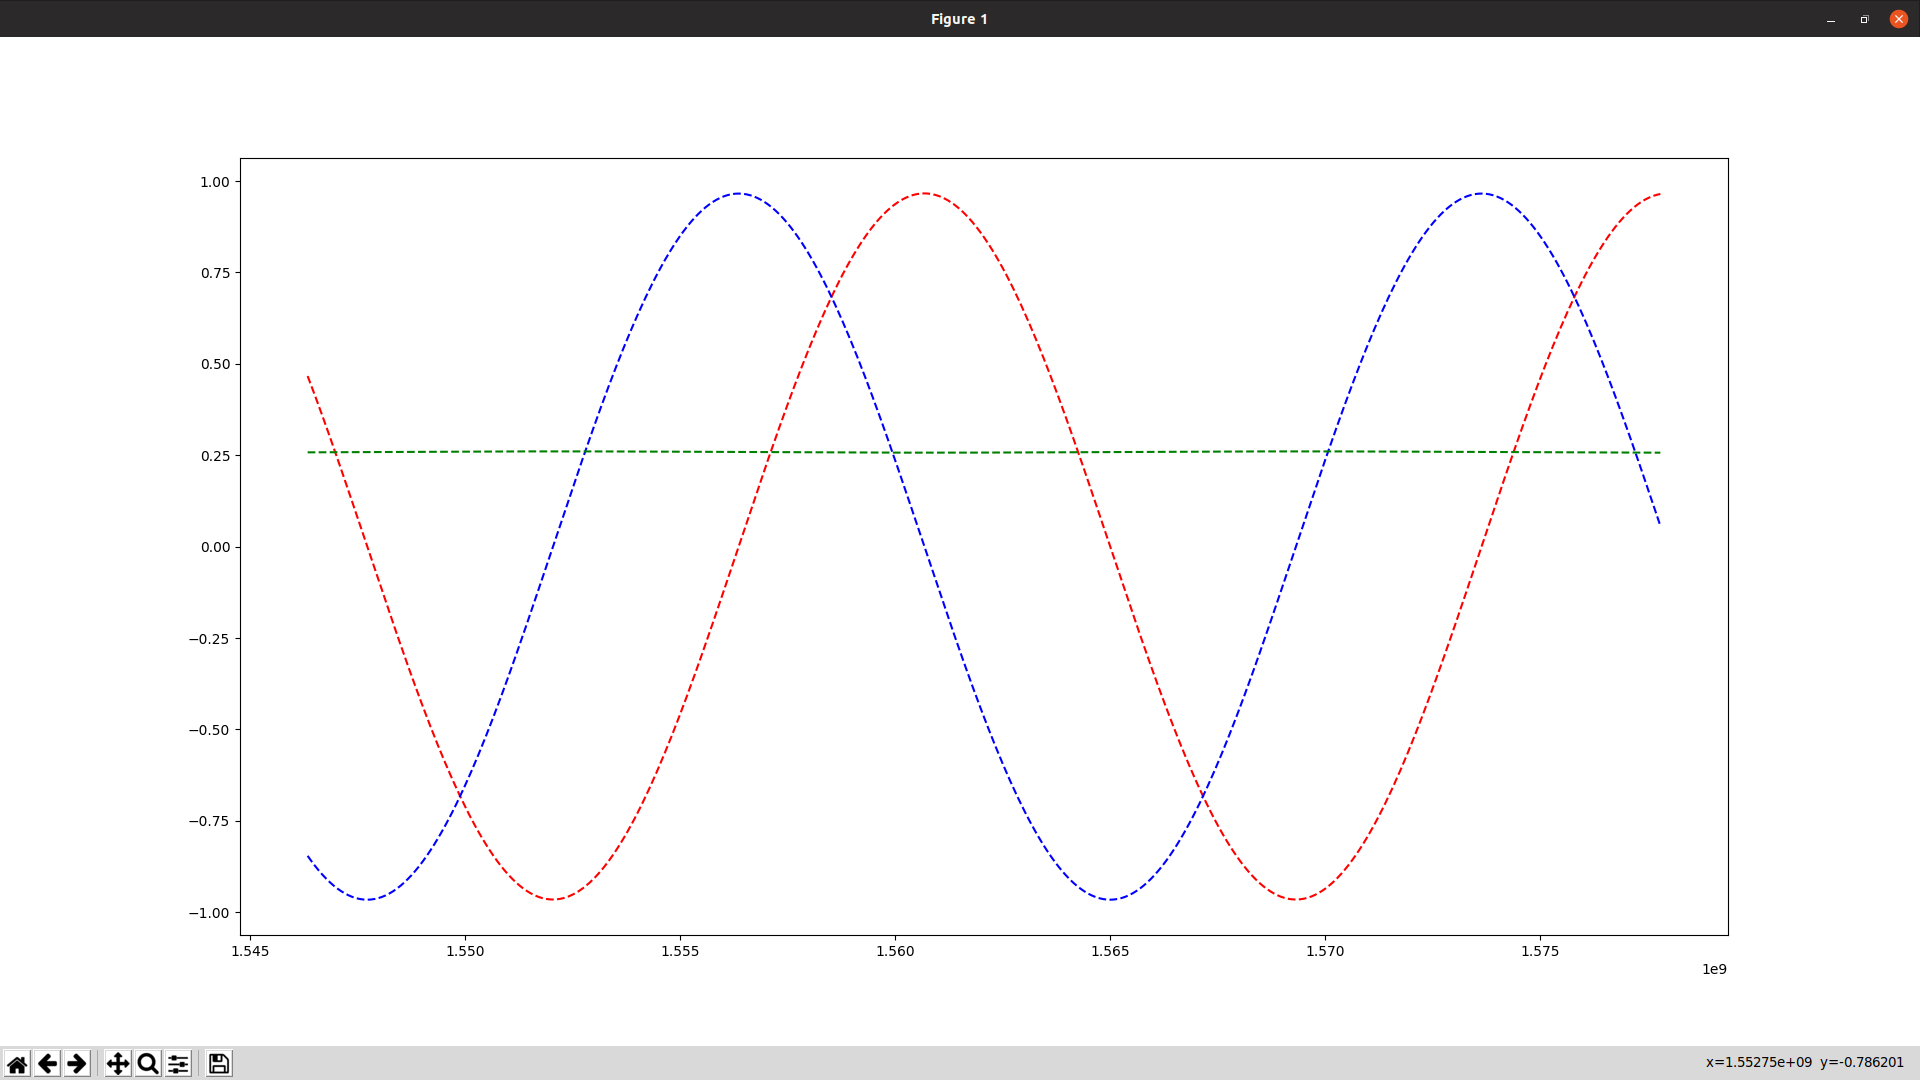Viewport: 1920px width, 1080px height.
Task: Activate the Pan axes tool
Action: 118,1063
